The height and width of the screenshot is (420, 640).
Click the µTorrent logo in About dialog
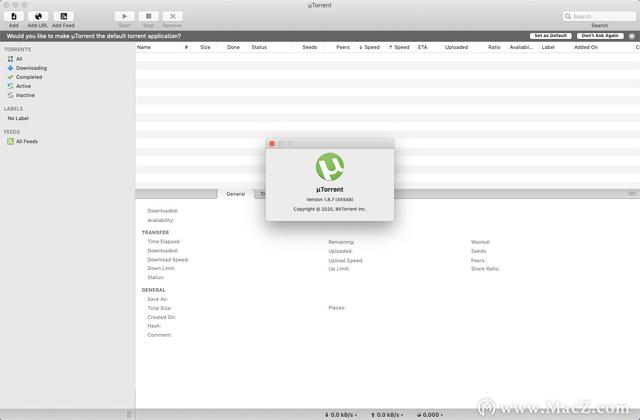330,167
